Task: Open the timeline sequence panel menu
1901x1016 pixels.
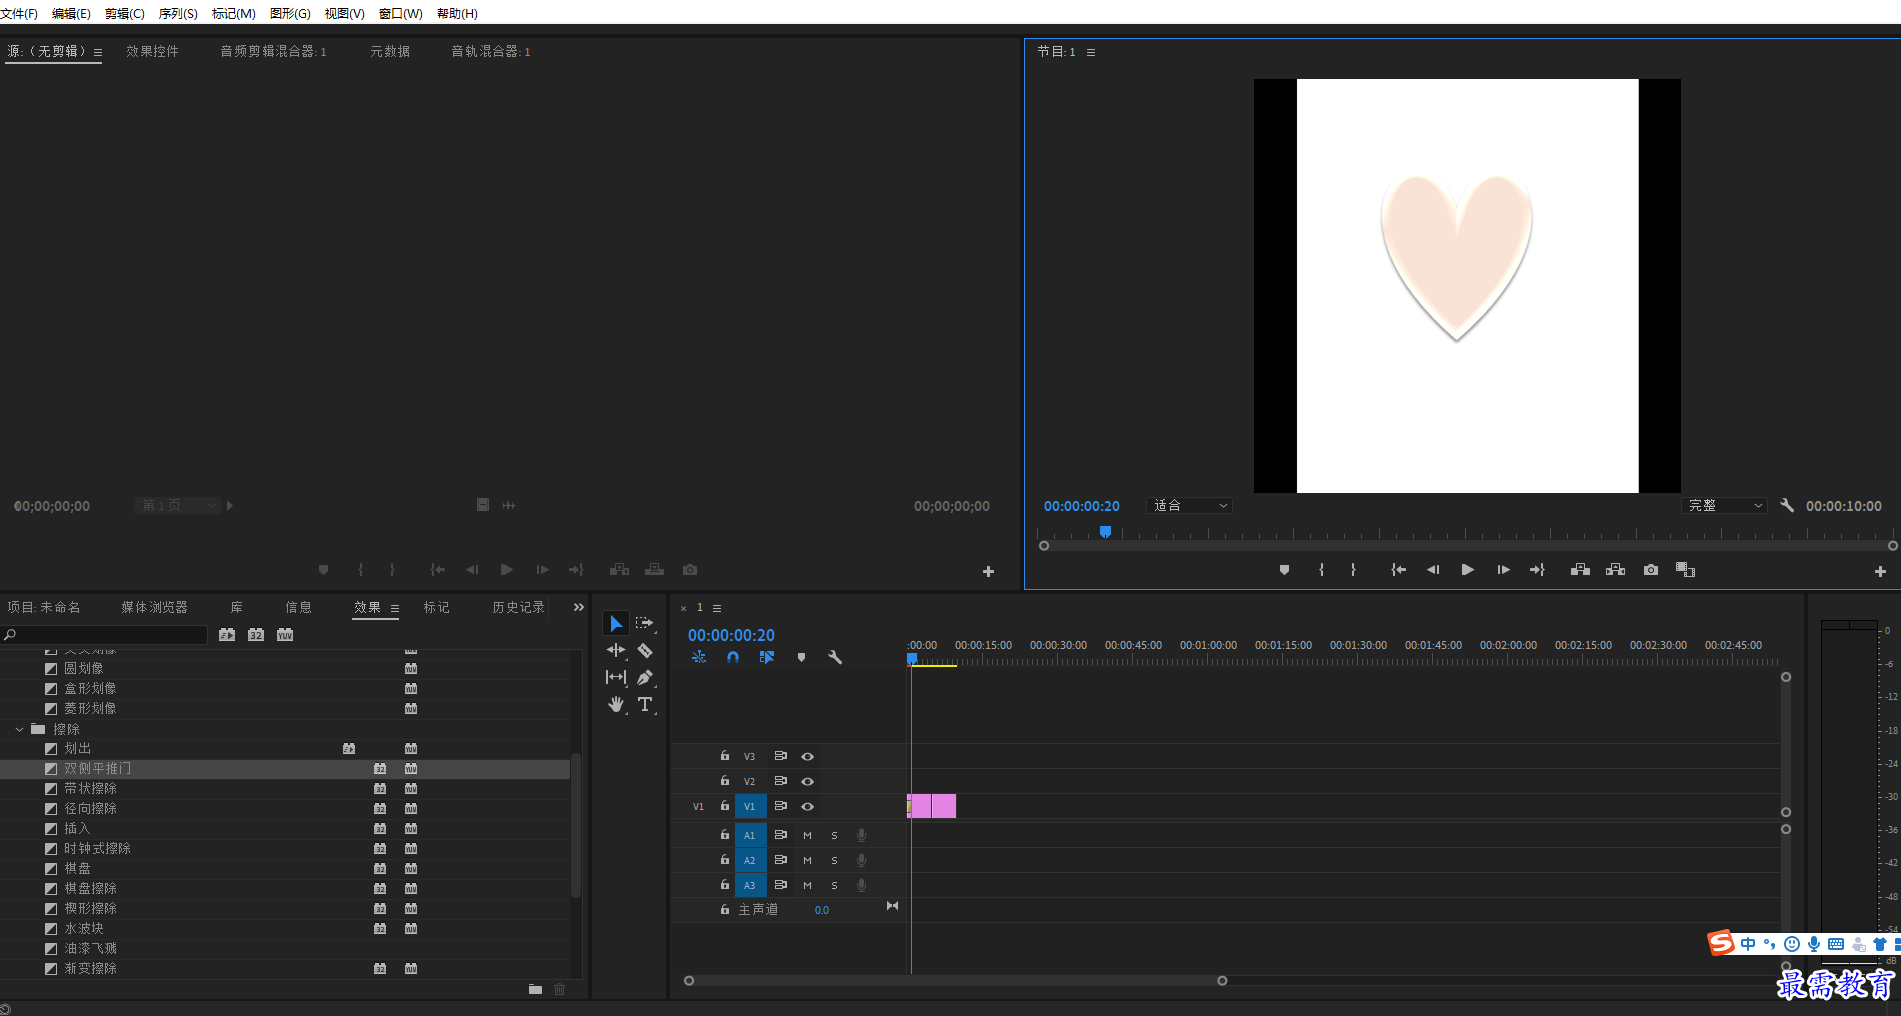Action: (717, 608)
